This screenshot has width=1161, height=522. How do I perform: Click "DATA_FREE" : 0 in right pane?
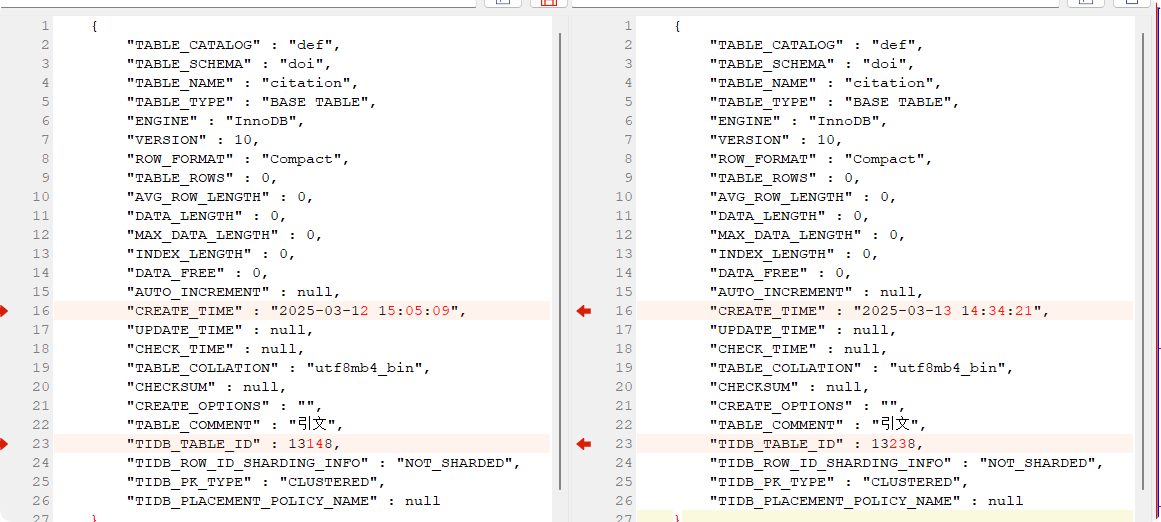pyautogui.click(x=780, y=272)
